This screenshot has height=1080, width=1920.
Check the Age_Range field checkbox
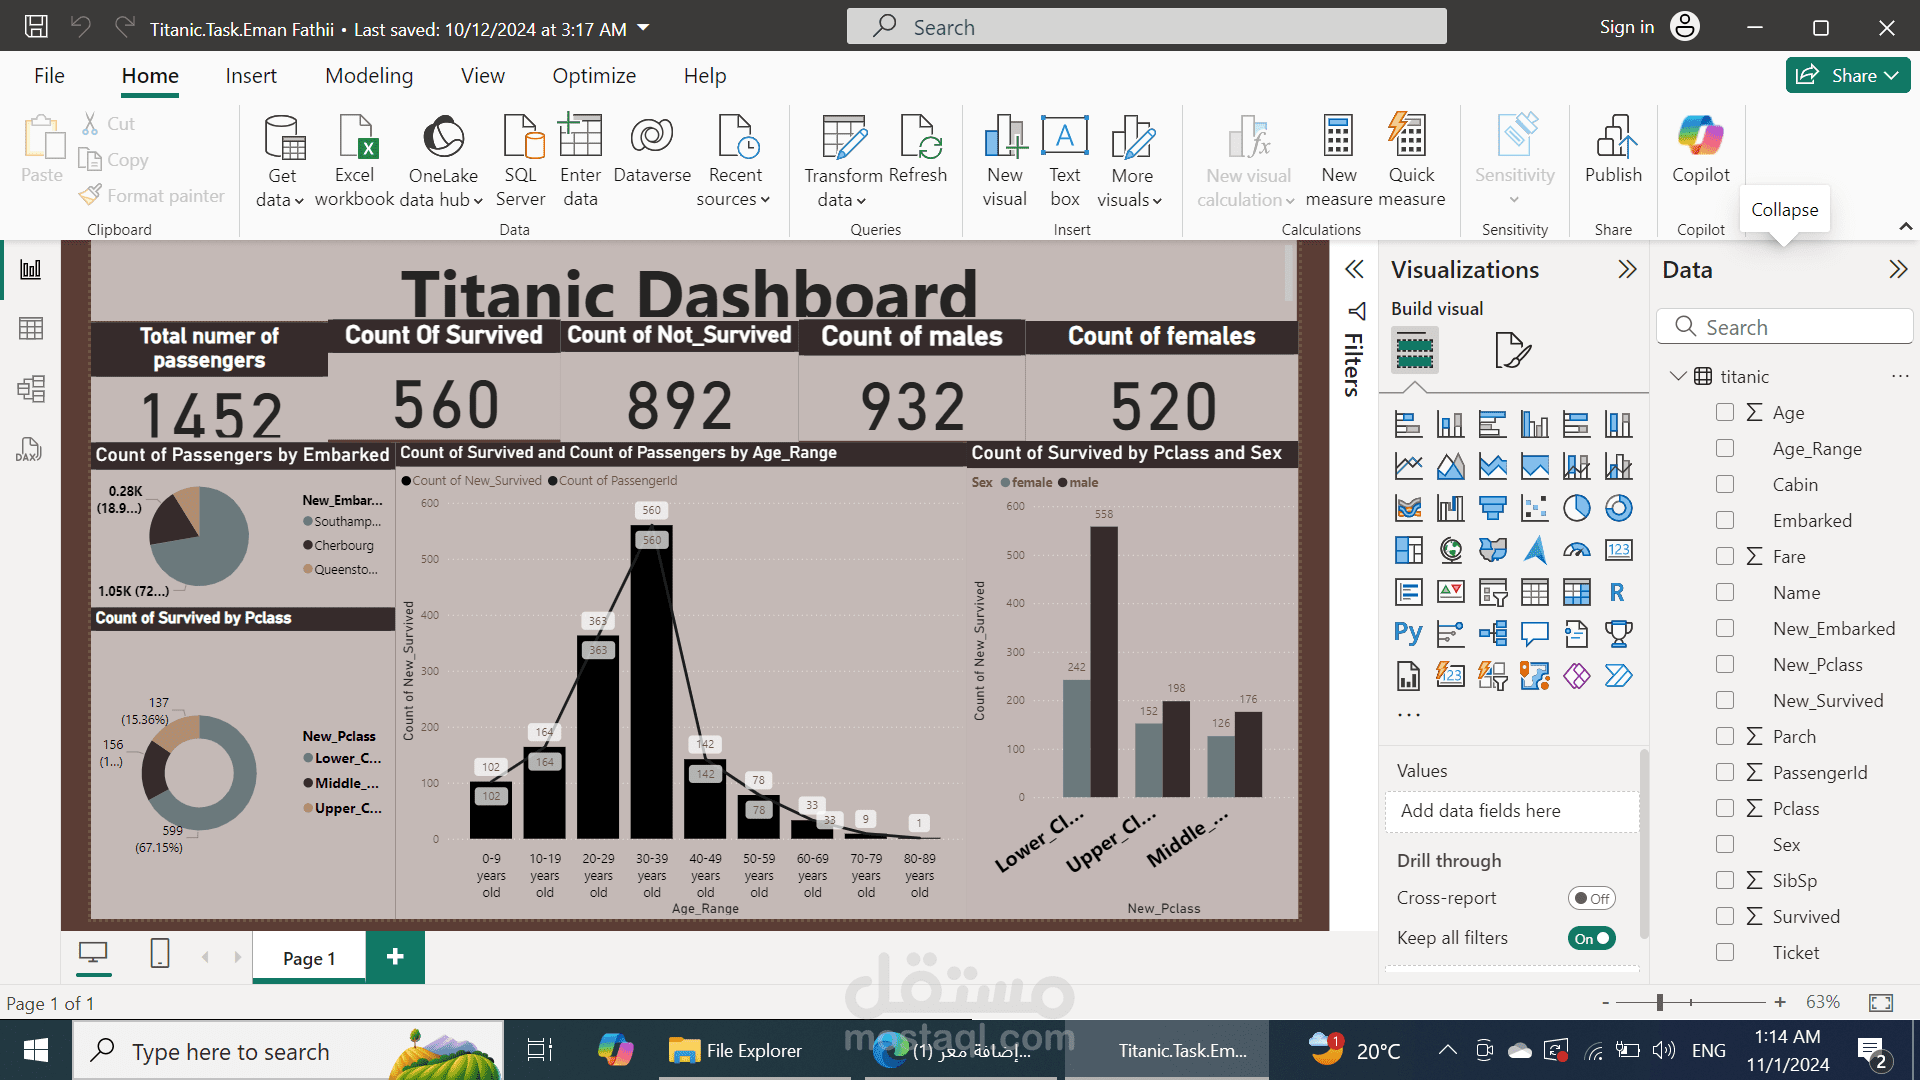point(1725,448)
